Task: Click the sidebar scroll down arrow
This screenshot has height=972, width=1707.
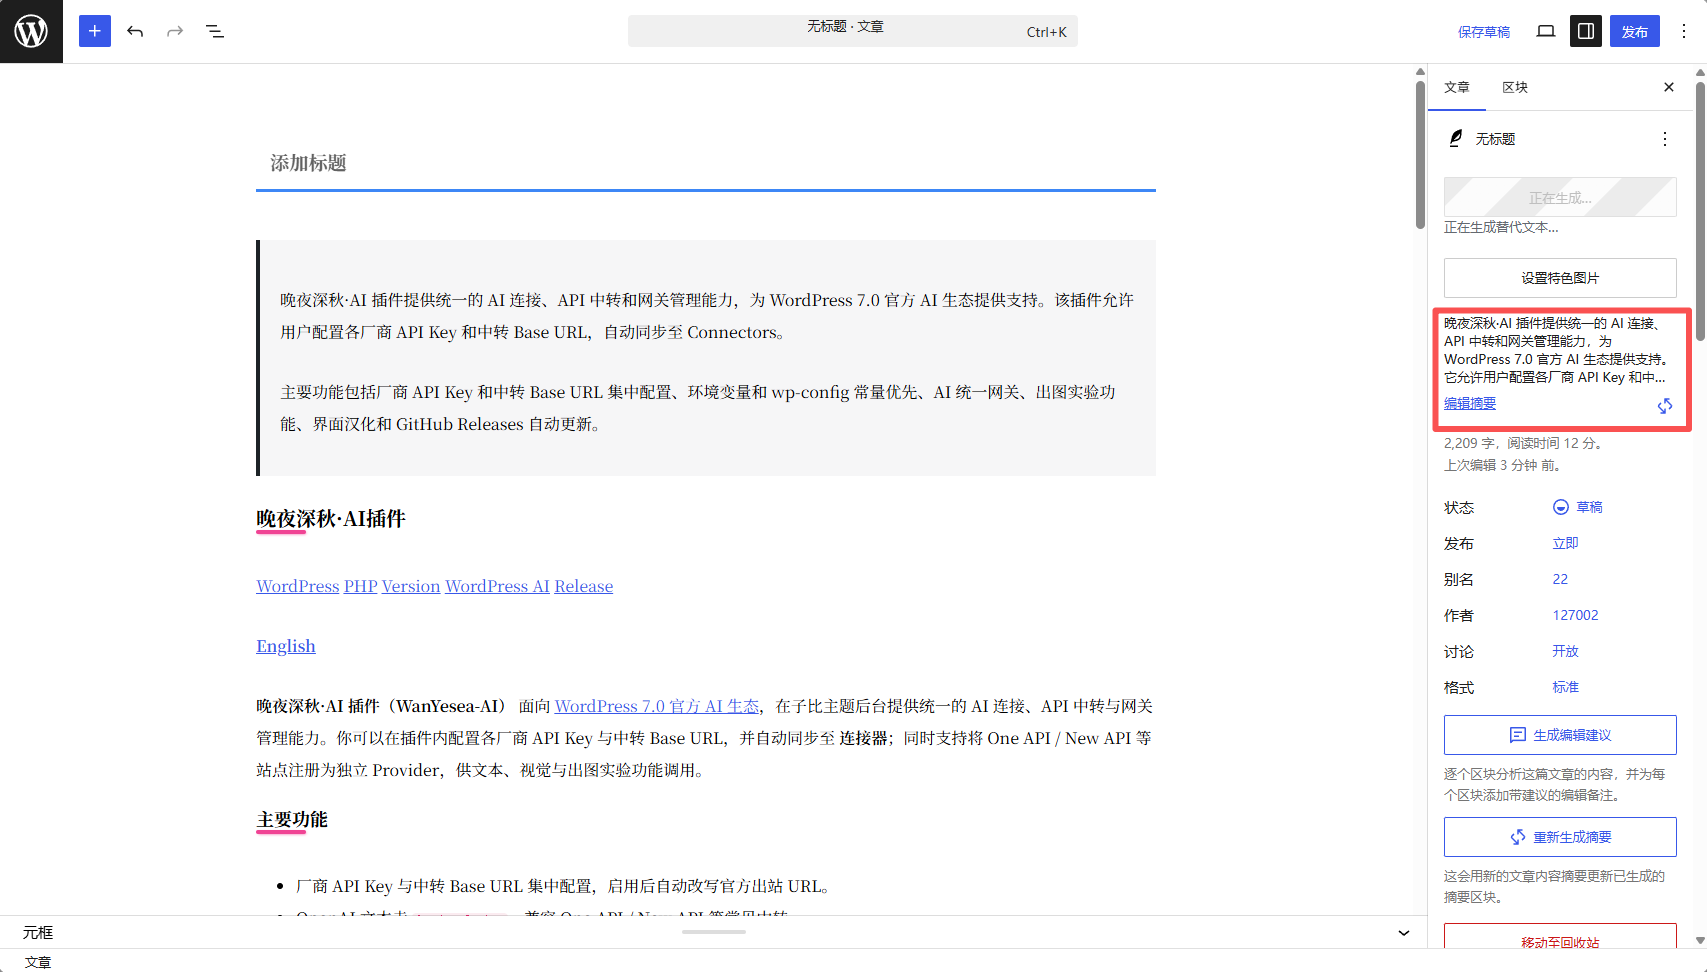Action: pos(1700,941)
